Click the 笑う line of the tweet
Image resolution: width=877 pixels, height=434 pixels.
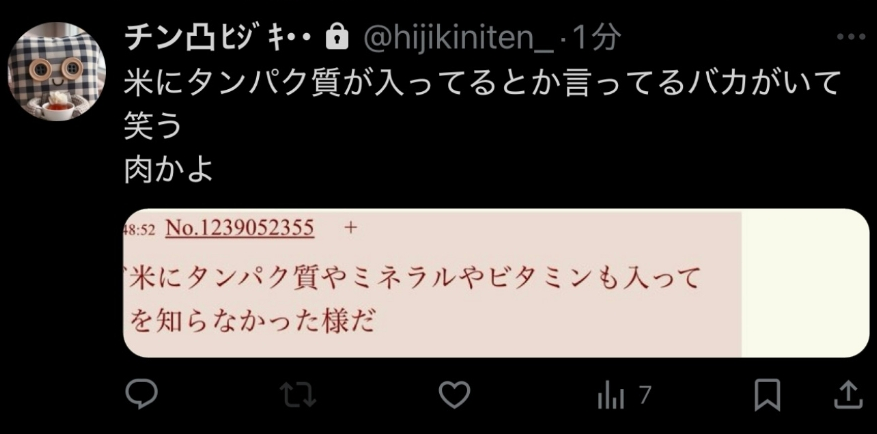click(x=153, y=126)
